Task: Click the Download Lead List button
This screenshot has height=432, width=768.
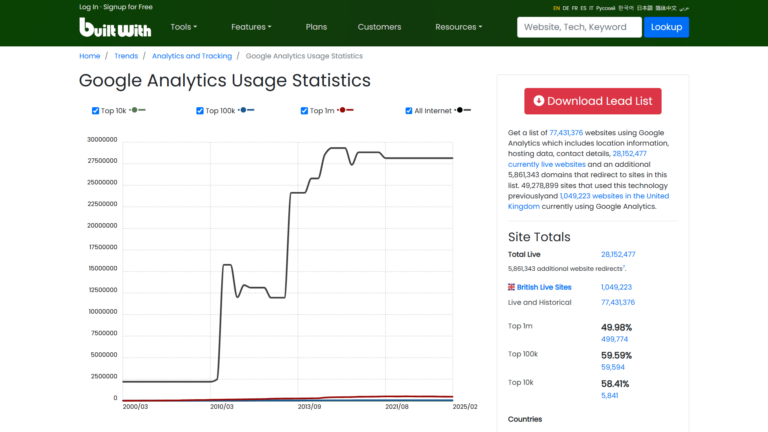Action: click(593, 101)
